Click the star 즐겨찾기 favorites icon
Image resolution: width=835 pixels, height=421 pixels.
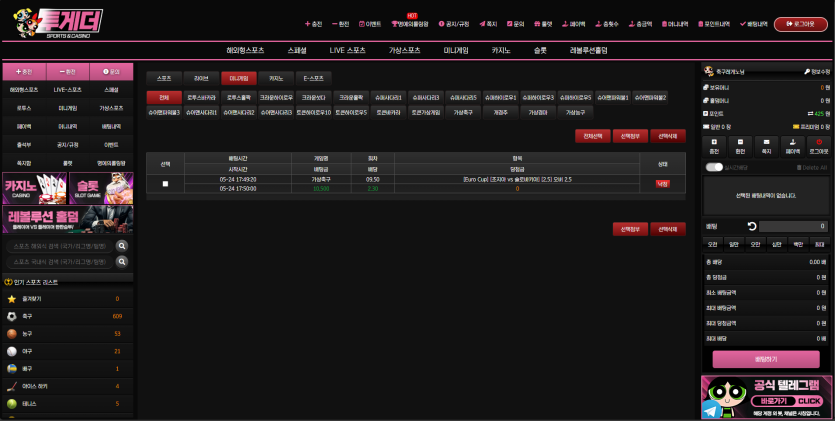click(x=12, y=299)
